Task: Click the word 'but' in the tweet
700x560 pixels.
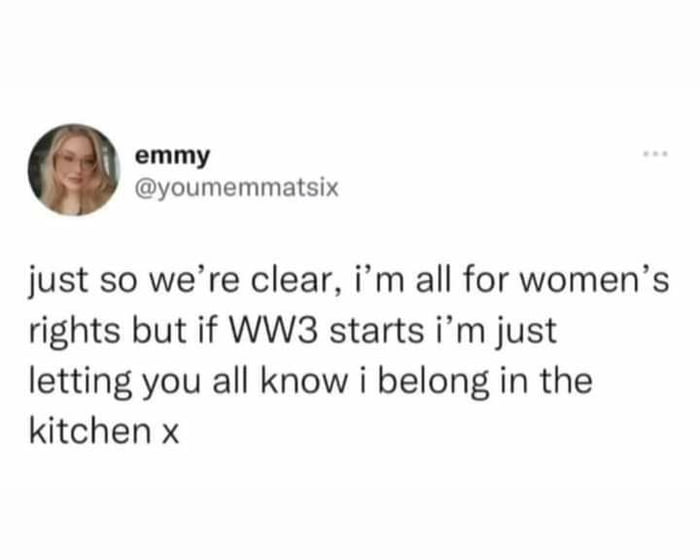Action: click(x=159, y=331)
